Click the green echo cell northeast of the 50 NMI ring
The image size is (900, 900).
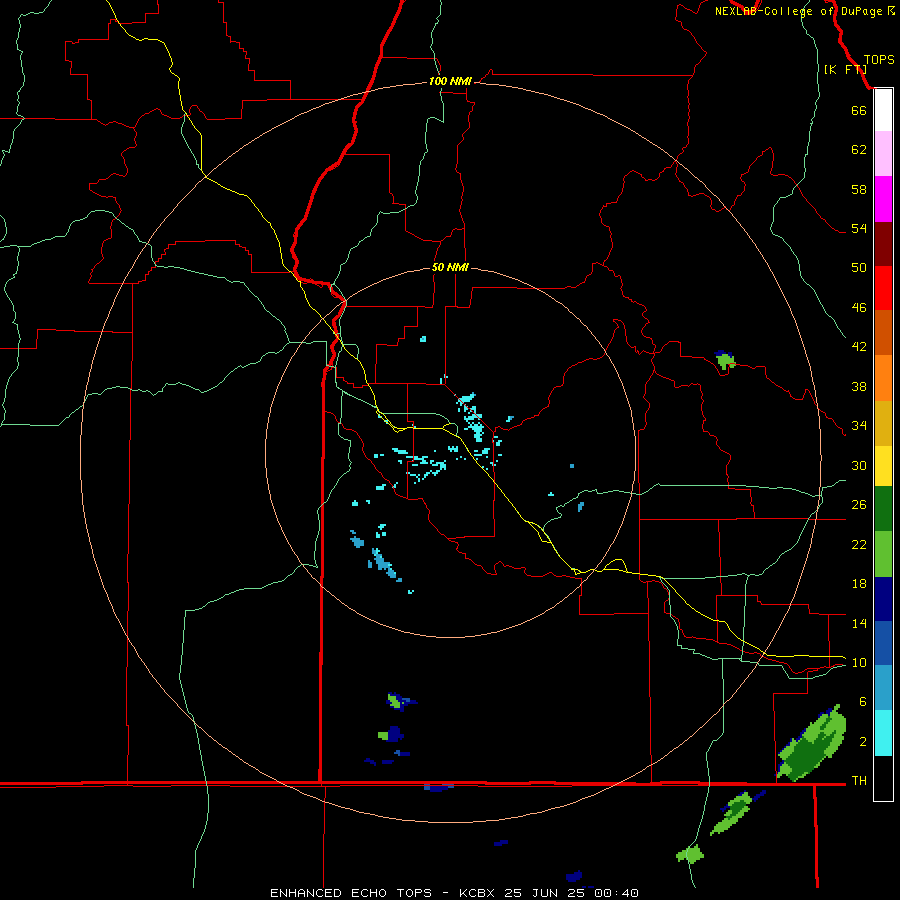click(725, 360)
